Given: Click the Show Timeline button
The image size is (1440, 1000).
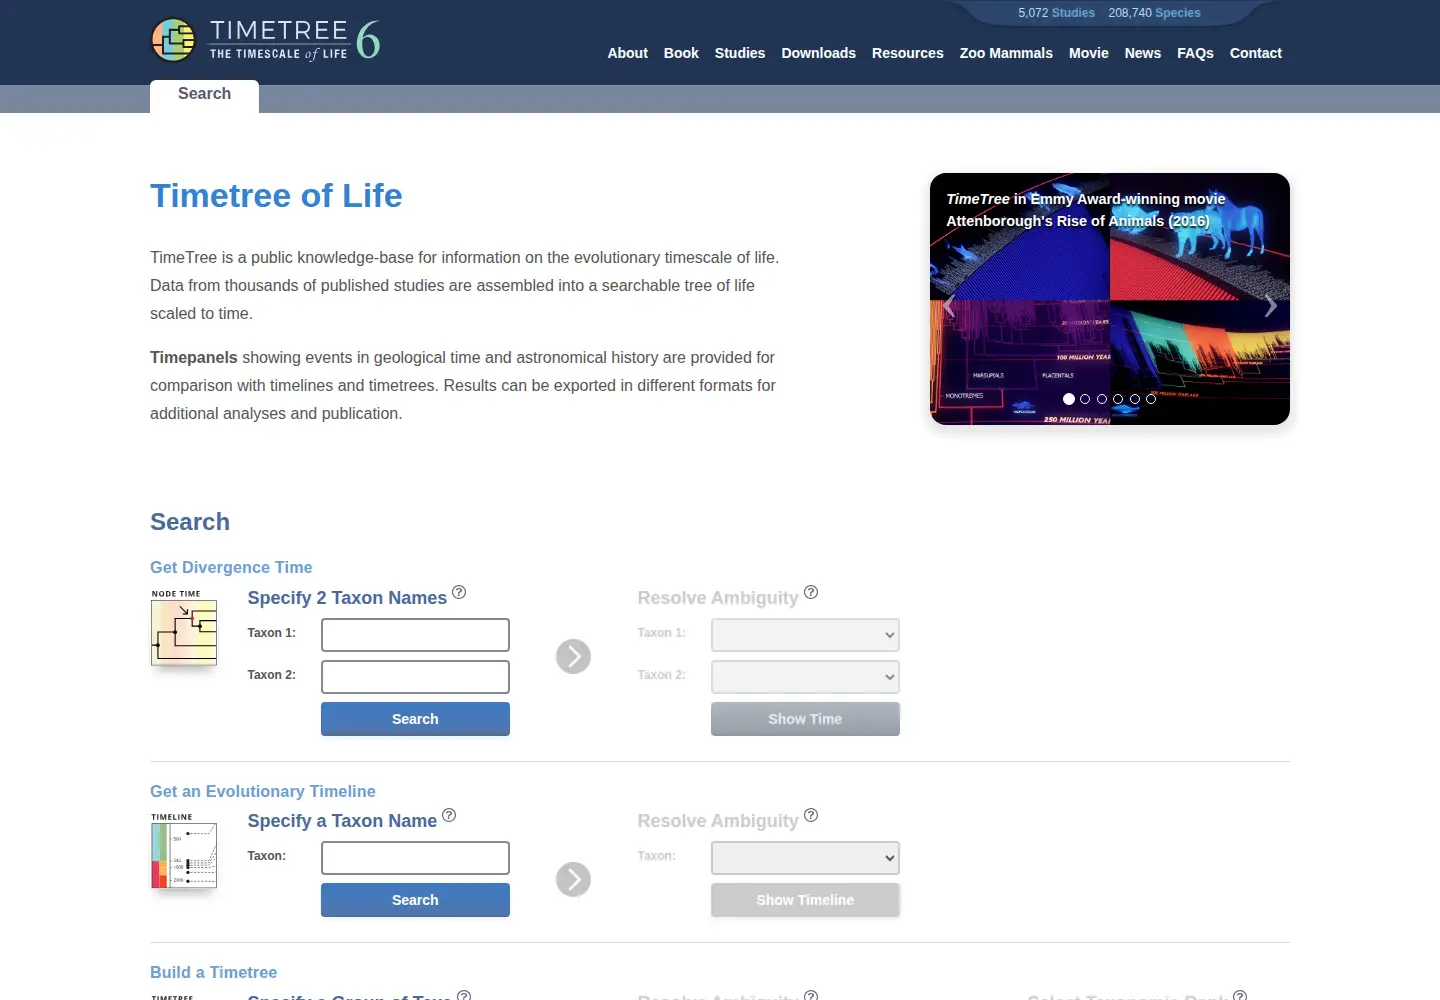Looking at the screenshot, I should (x=805, y=900).
